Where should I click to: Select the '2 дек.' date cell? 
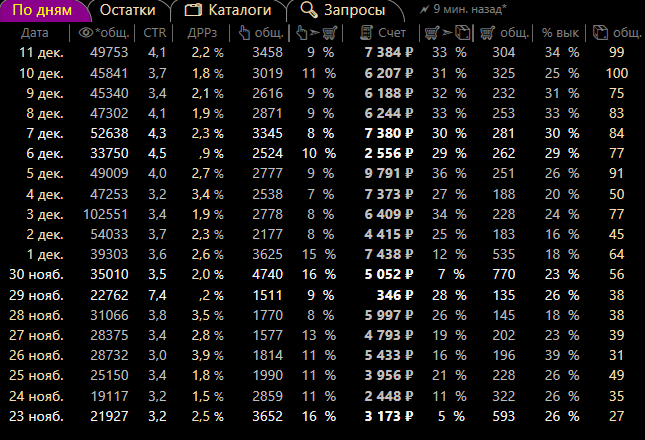45,234
